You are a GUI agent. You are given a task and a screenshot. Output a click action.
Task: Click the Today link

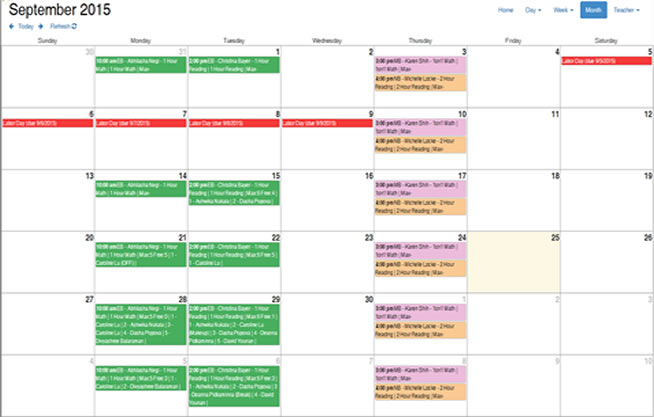[x=26, y=26]
